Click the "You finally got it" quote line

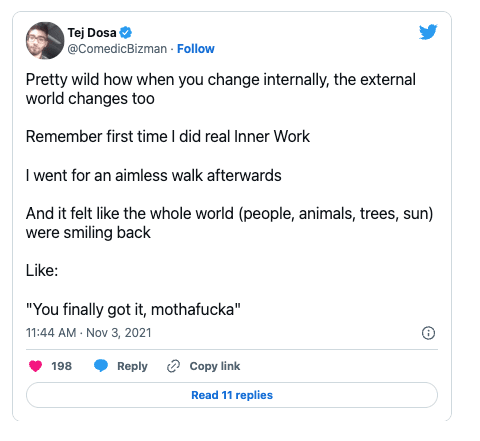[x=133, y=309]
